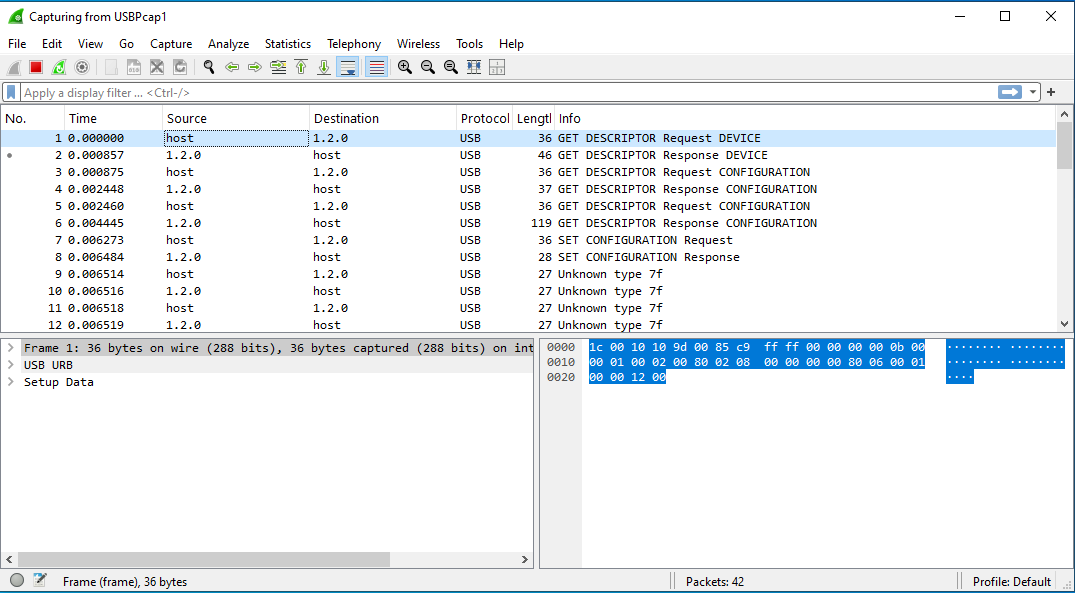
Task: Click the display filter bookmark icon
Action: 11,92
